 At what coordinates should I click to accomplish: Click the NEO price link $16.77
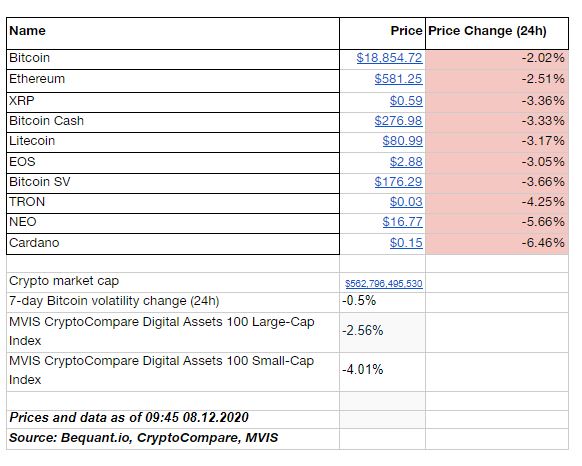point(402,222)
